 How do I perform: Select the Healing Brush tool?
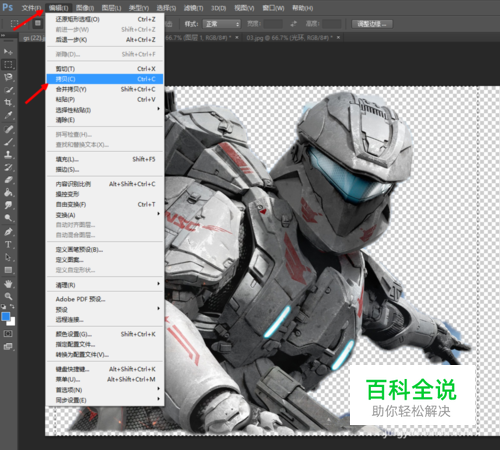(x=8, y=129)
